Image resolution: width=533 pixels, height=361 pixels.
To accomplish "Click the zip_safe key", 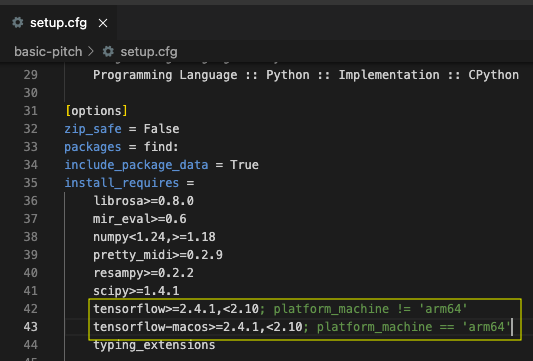I will pyautogui.click(x=93, y=129).
